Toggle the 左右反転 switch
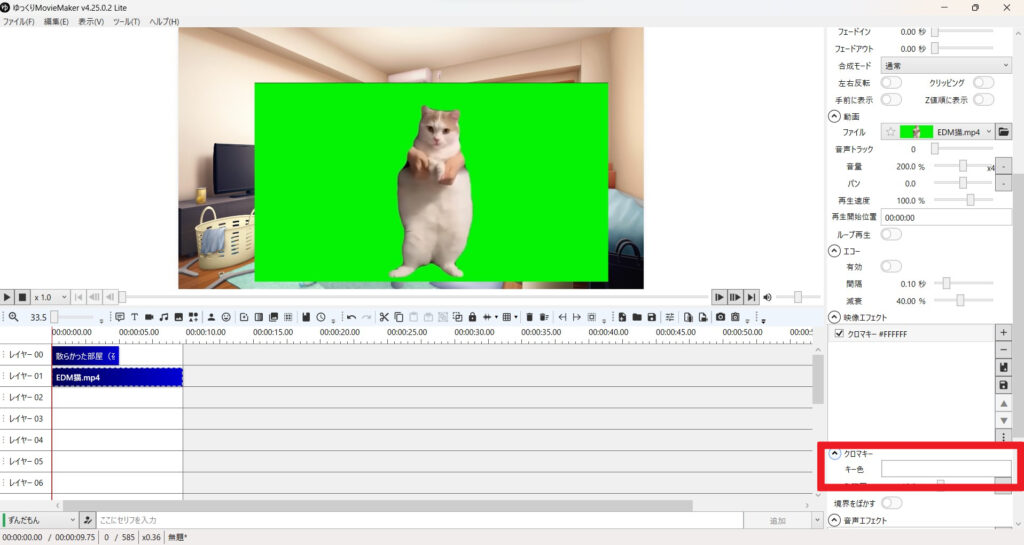The image size is (1024, 545). 891,83
